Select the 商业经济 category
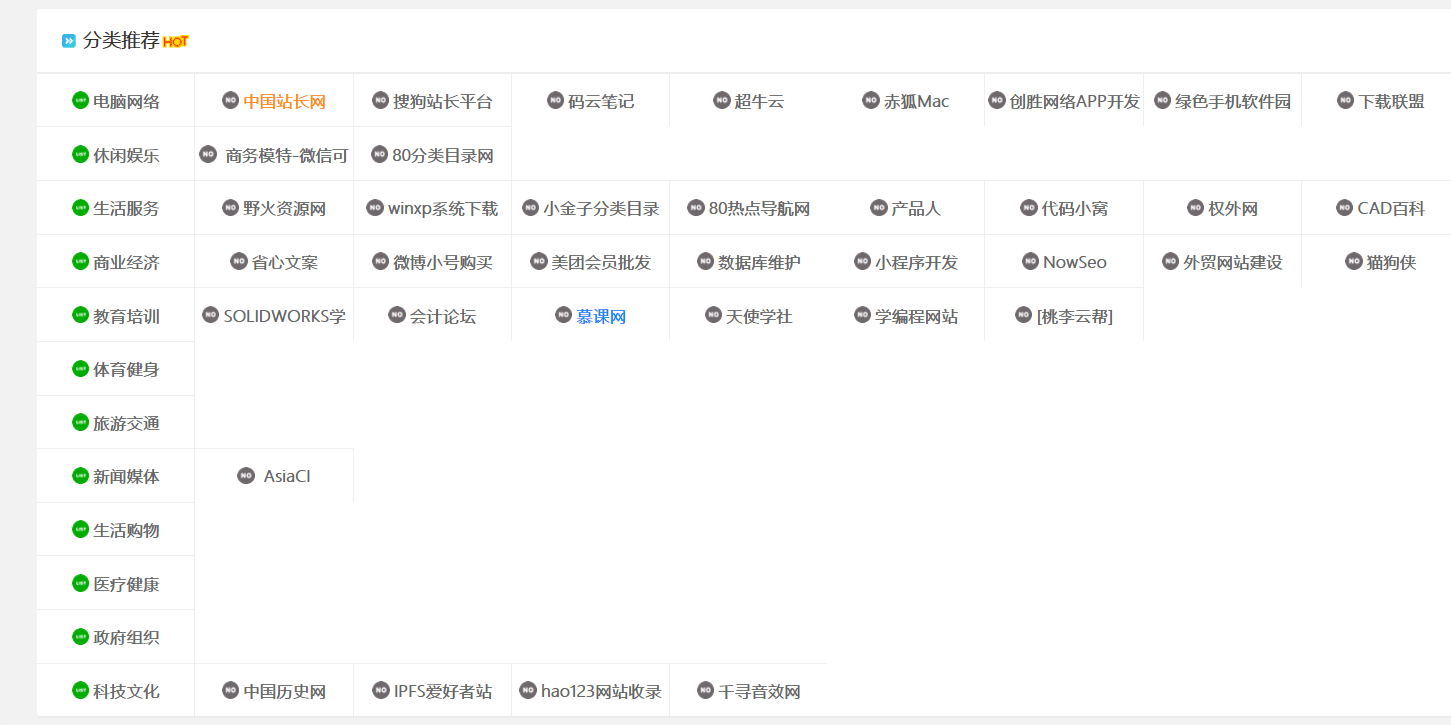 point(126,262)
